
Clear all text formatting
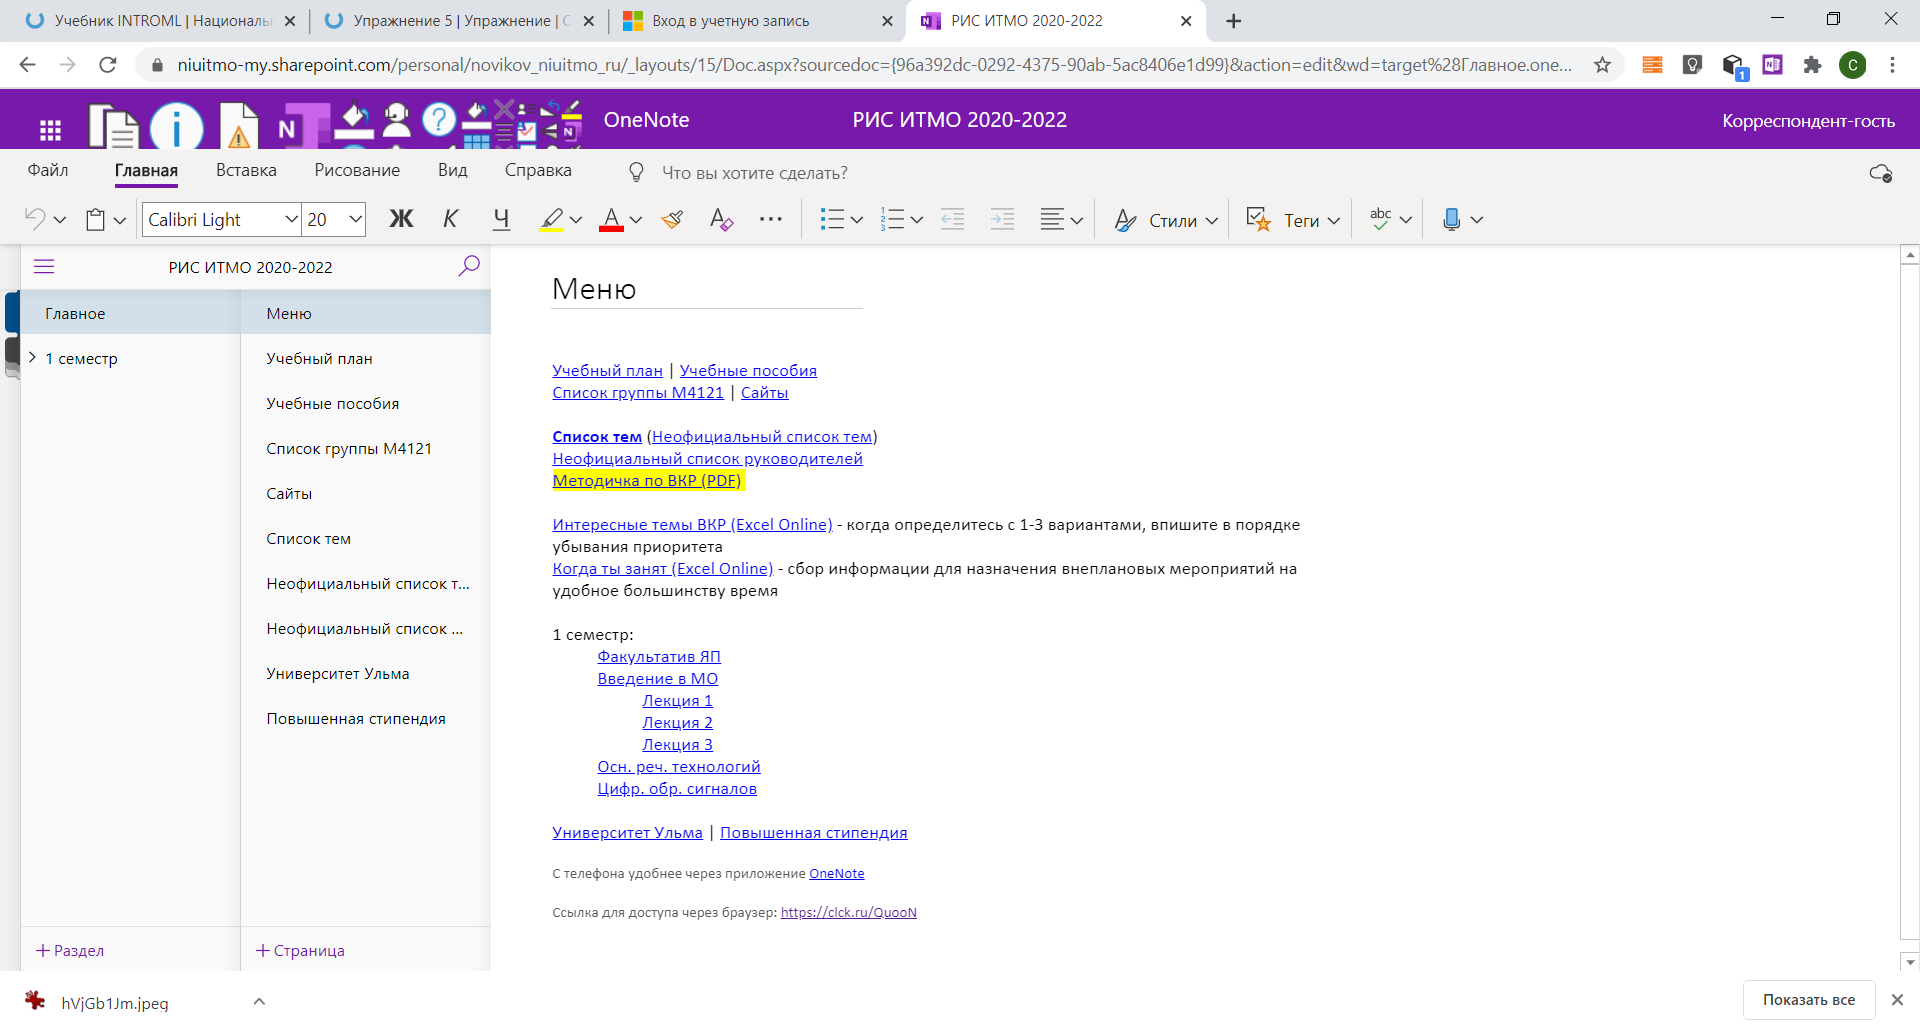pos(721,219)
